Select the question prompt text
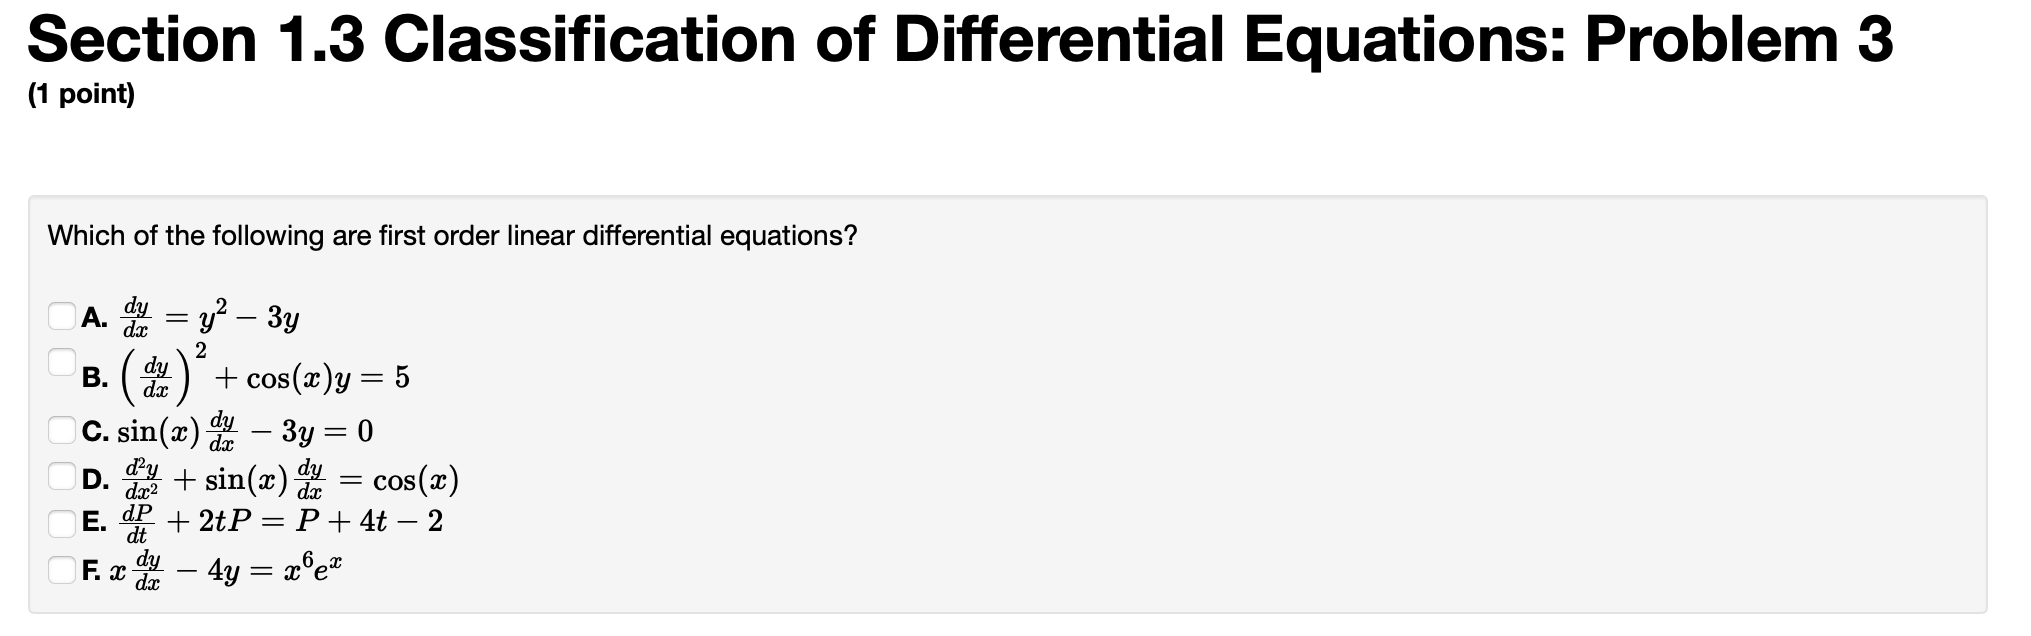The height and width of the screenshot is (636, 2031). [x=452, y=237]
